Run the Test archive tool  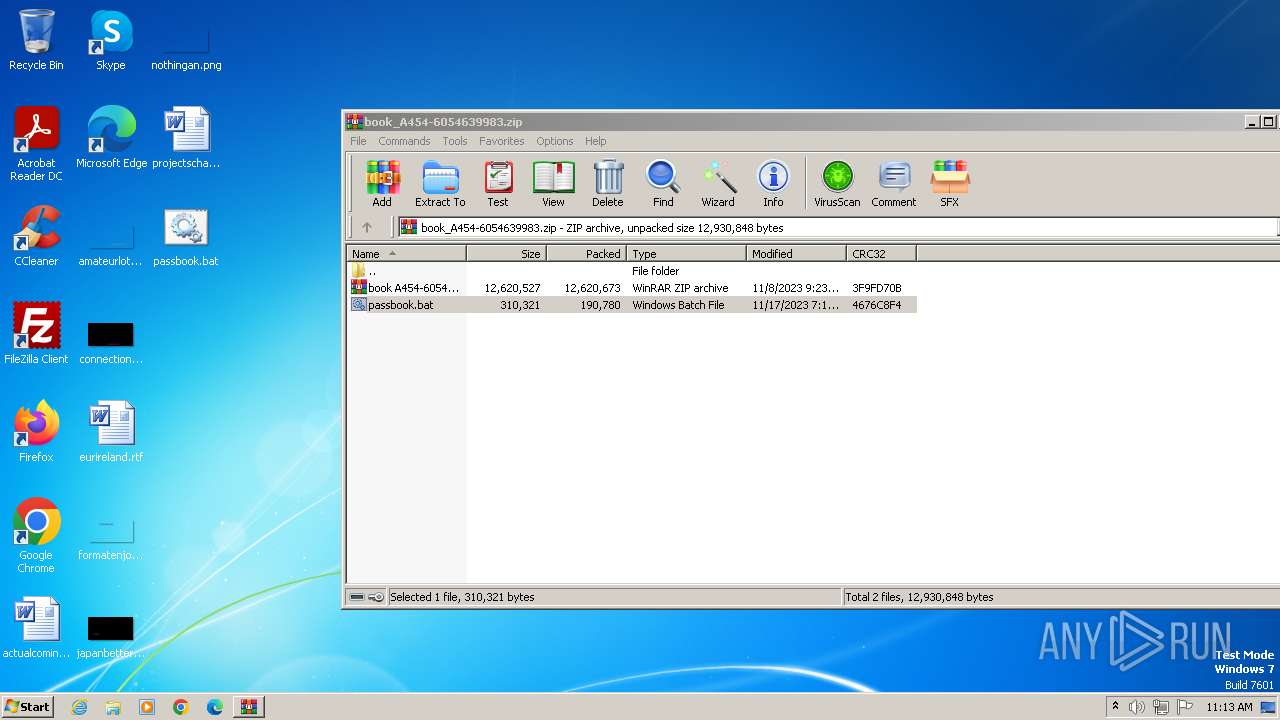coord(498,183)
